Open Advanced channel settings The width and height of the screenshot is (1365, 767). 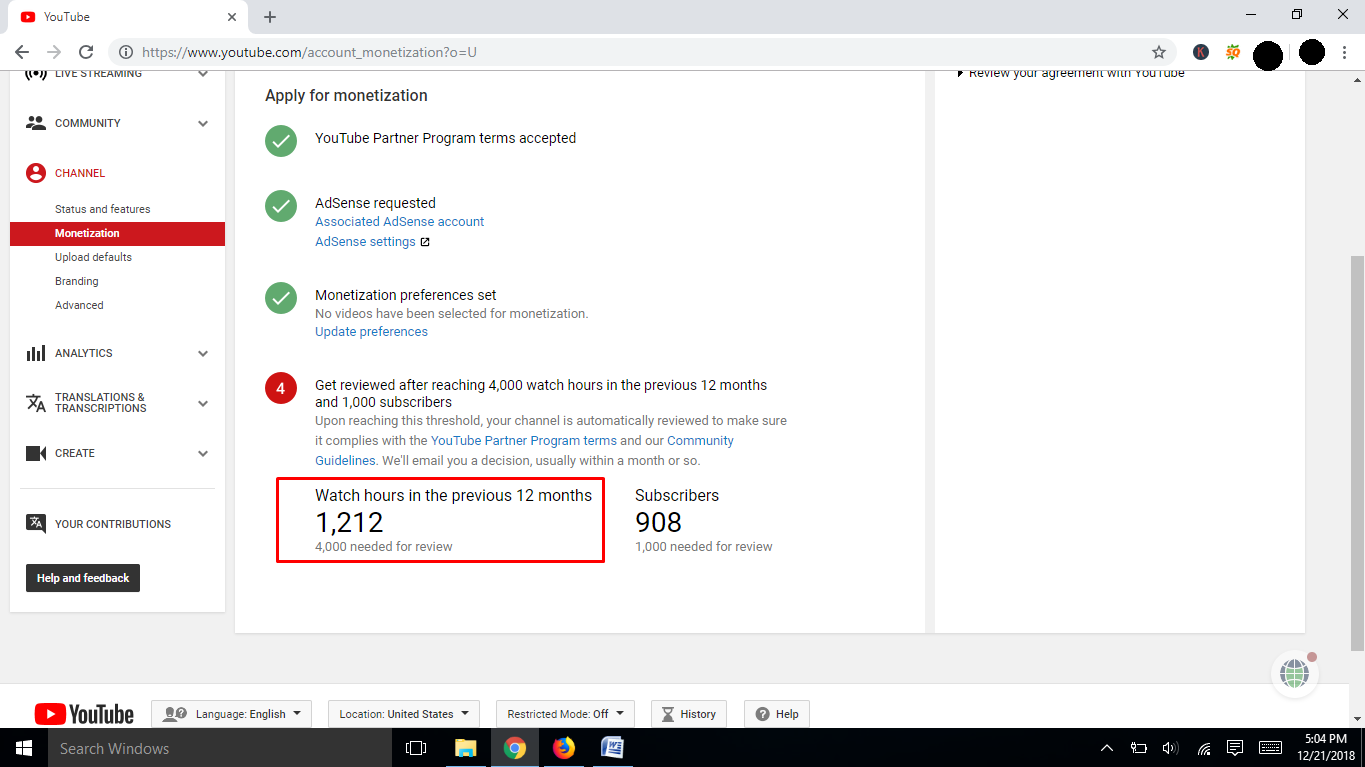tap(79, 305)
